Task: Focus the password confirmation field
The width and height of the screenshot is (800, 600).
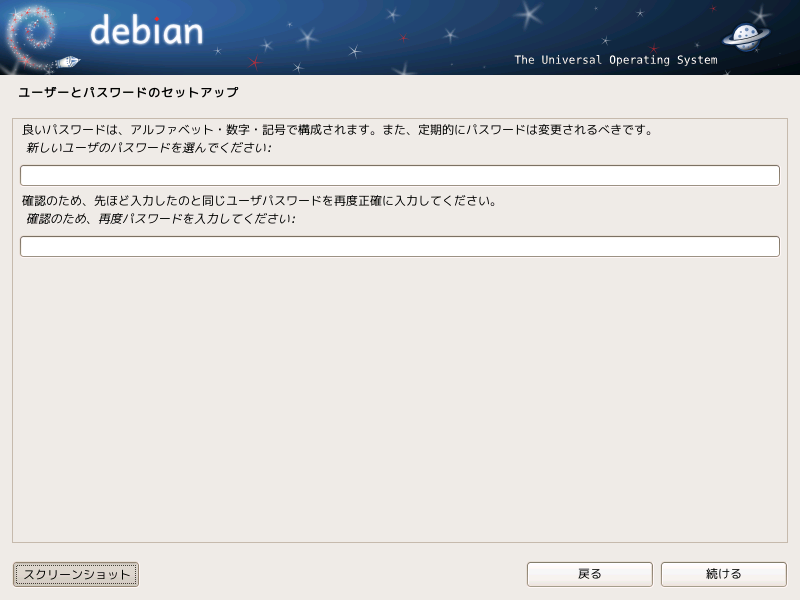Action: pyautogui.click(x=400, y=246)
